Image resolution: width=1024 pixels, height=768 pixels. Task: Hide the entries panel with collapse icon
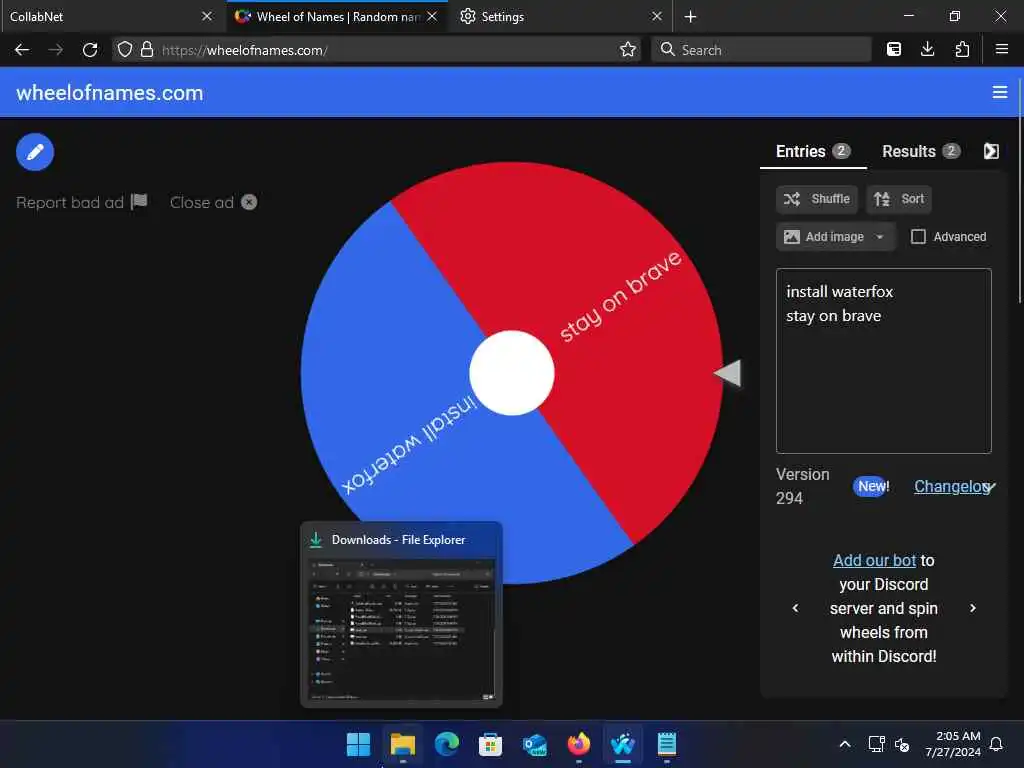(x=991, y=152)
